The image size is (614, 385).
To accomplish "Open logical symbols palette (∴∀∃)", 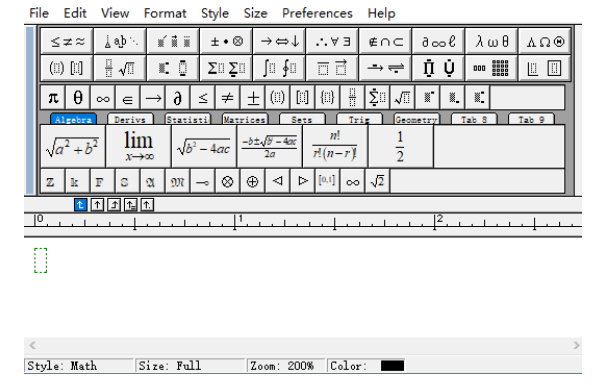I will point(332,41).
